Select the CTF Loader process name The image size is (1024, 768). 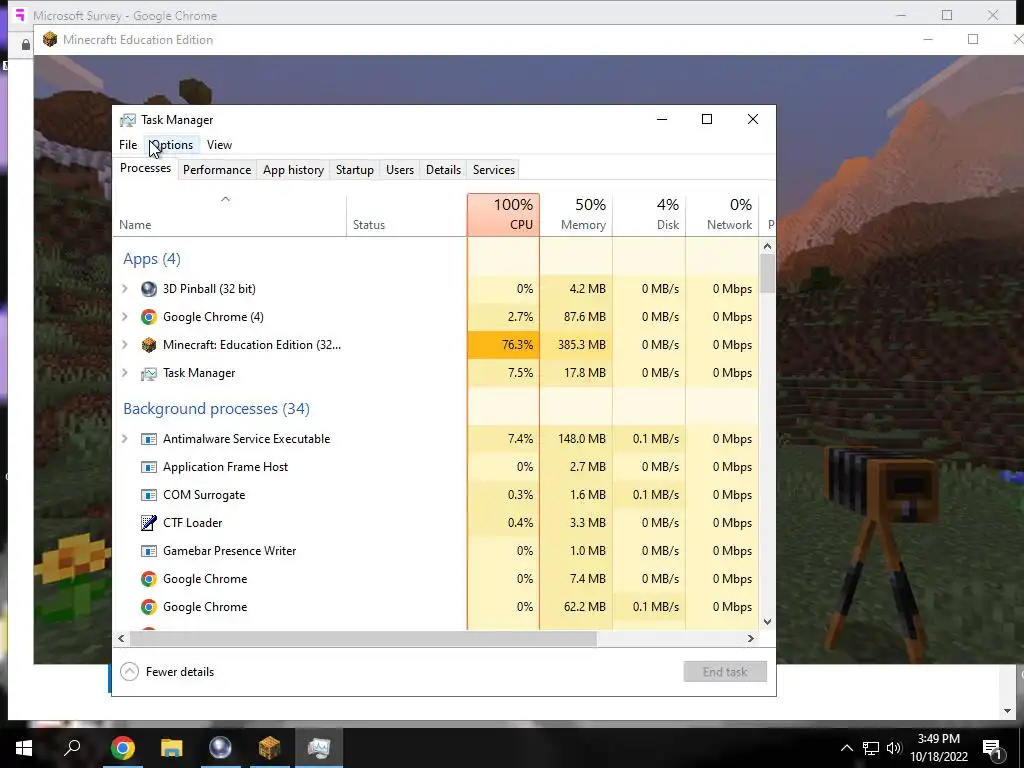[x=192, y=522]
